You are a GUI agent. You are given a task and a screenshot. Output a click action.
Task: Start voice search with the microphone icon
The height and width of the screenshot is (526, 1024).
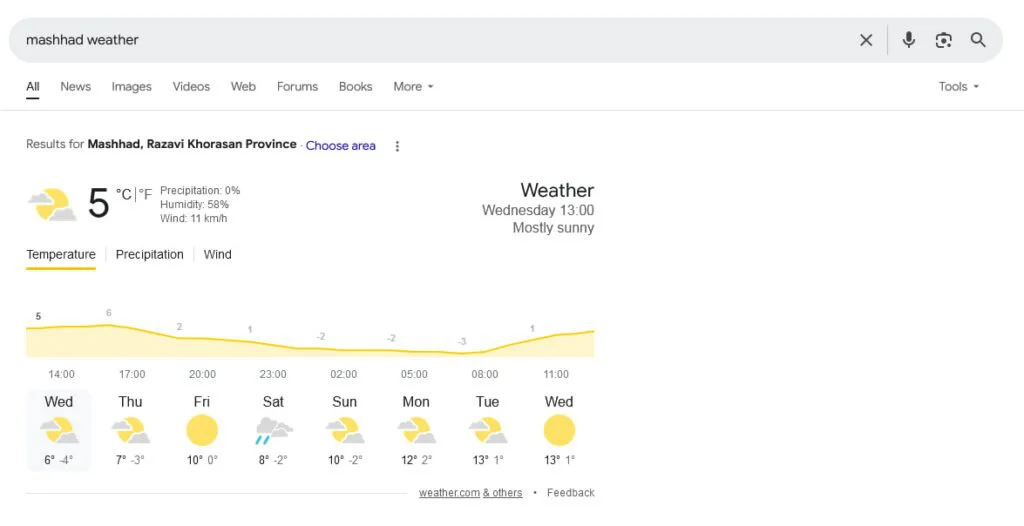[908, 40]
